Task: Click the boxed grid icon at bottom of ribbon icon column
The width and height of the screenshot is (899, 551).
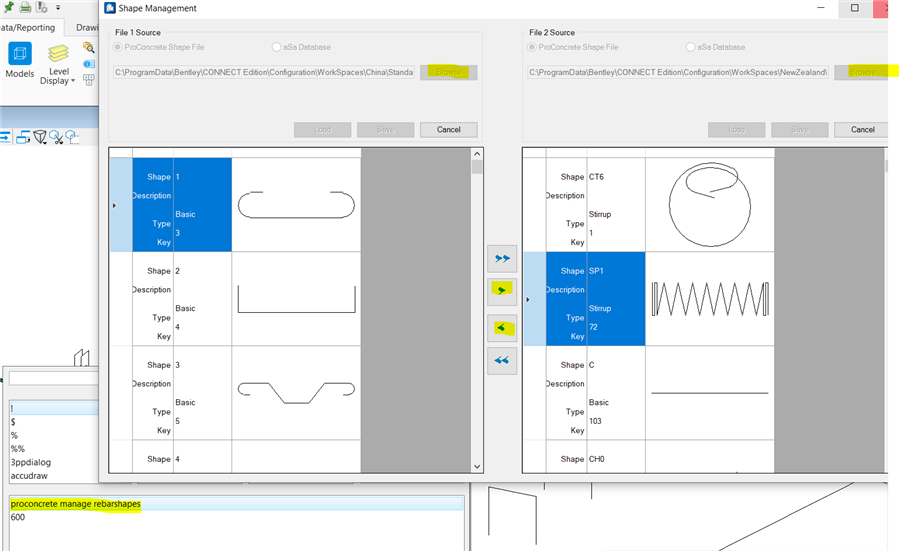Action: [x=89, y=80]
